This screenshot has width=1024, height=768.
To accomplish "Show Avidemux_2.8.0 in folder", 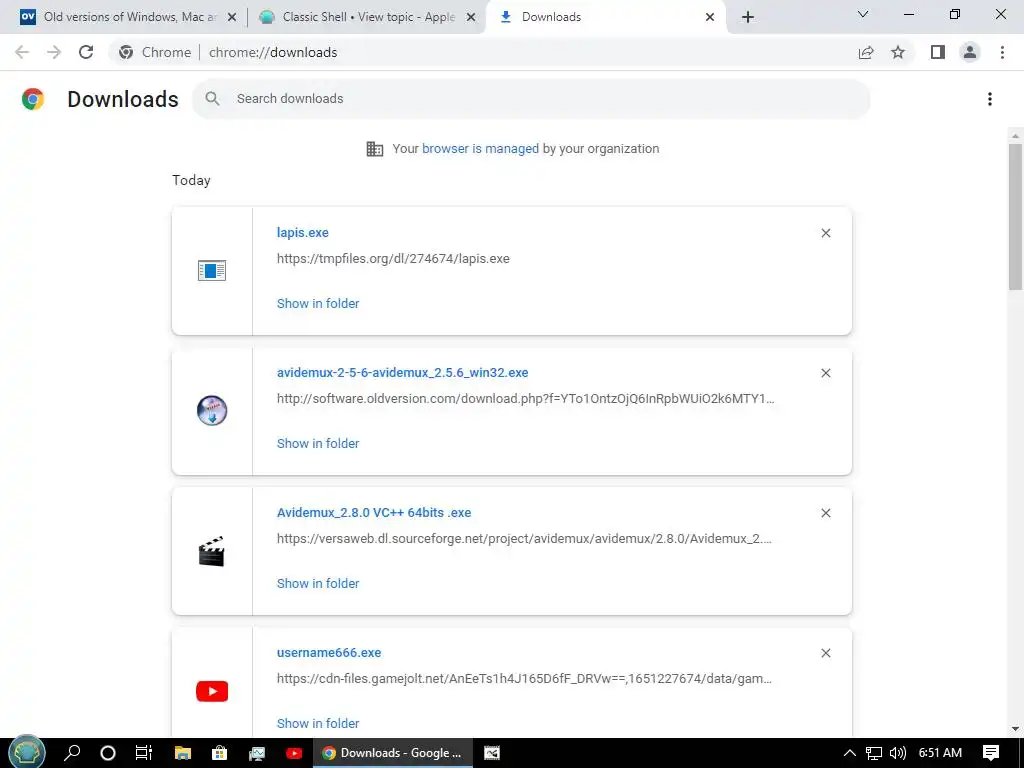I will [x=318, y=583].
